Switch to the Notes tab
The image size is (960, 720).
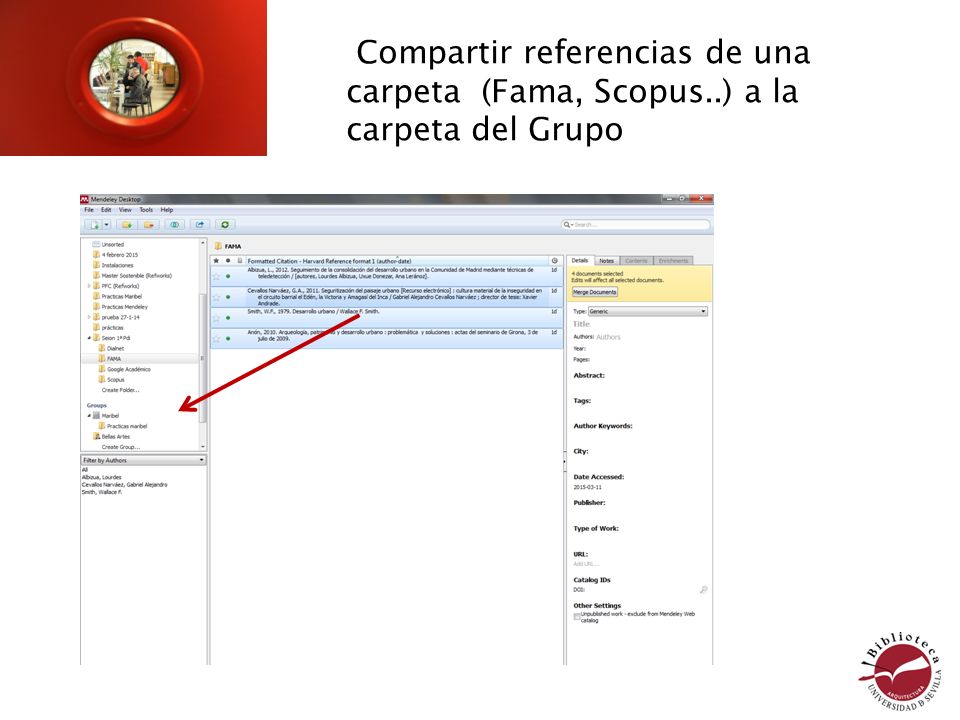tap(606, 261)
